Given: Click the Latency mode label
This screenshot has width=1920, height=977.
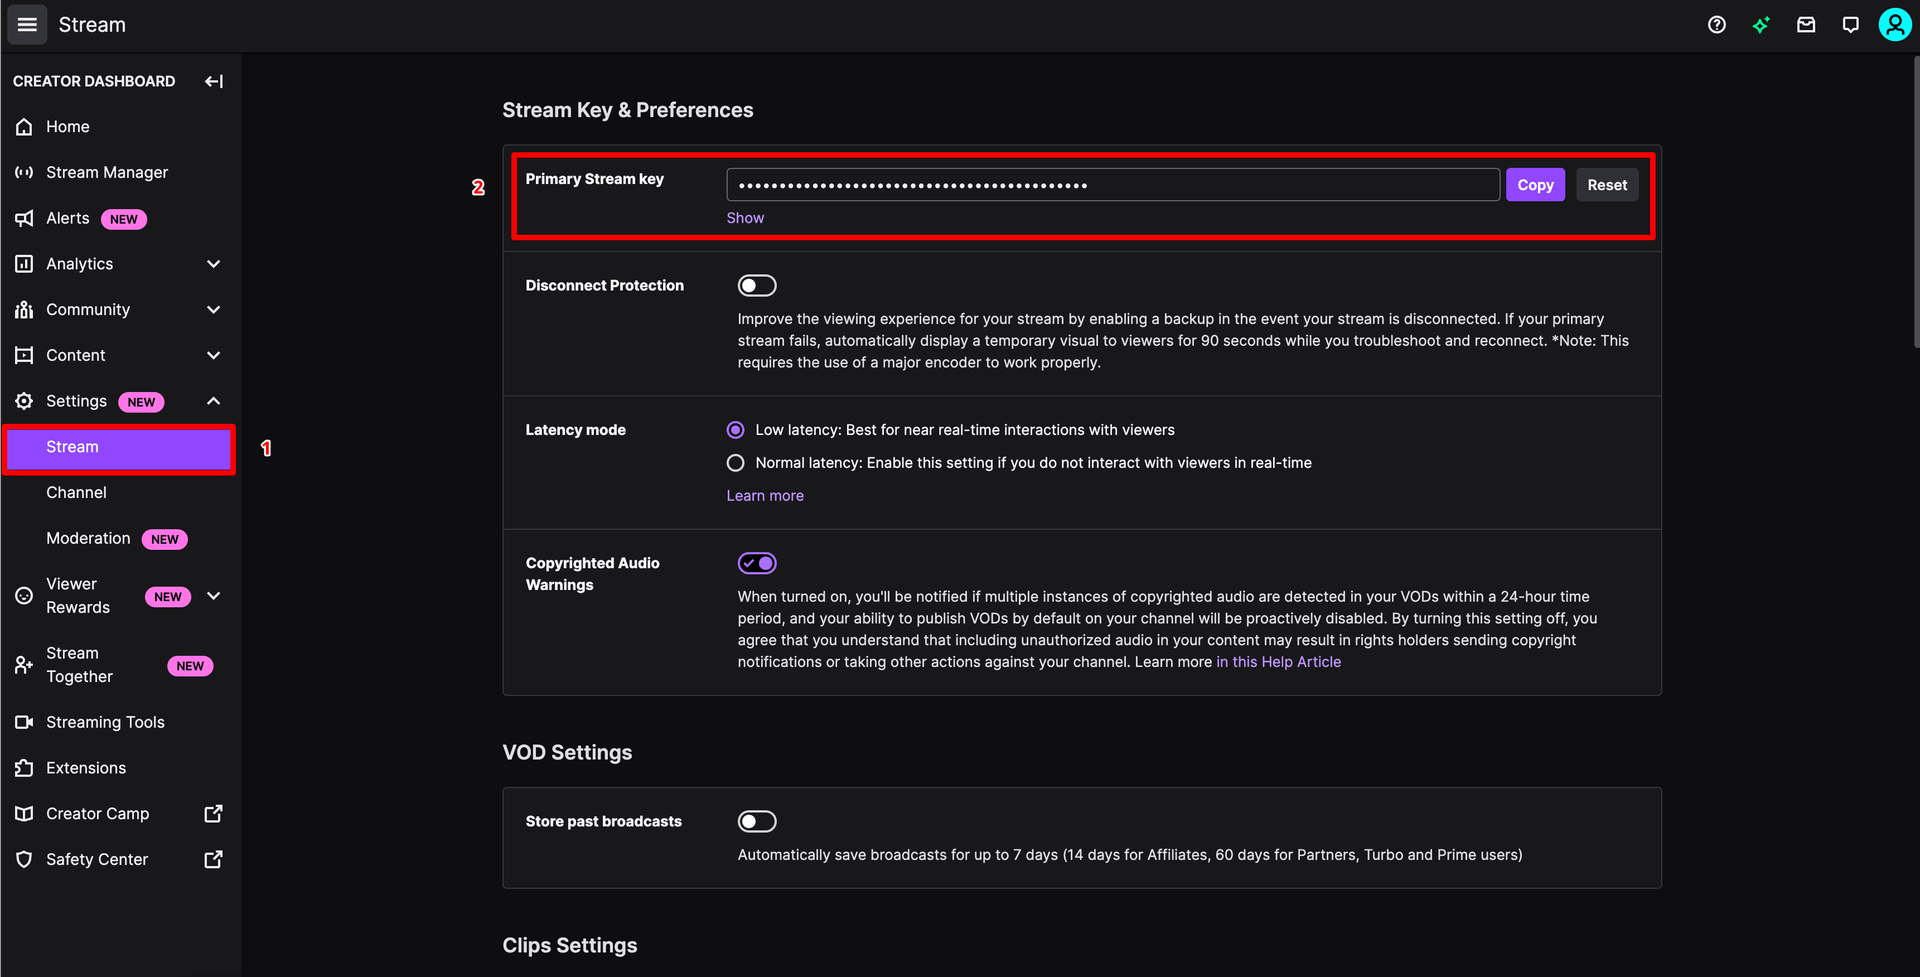Looking at the screenshot, I should coord(576,430).
